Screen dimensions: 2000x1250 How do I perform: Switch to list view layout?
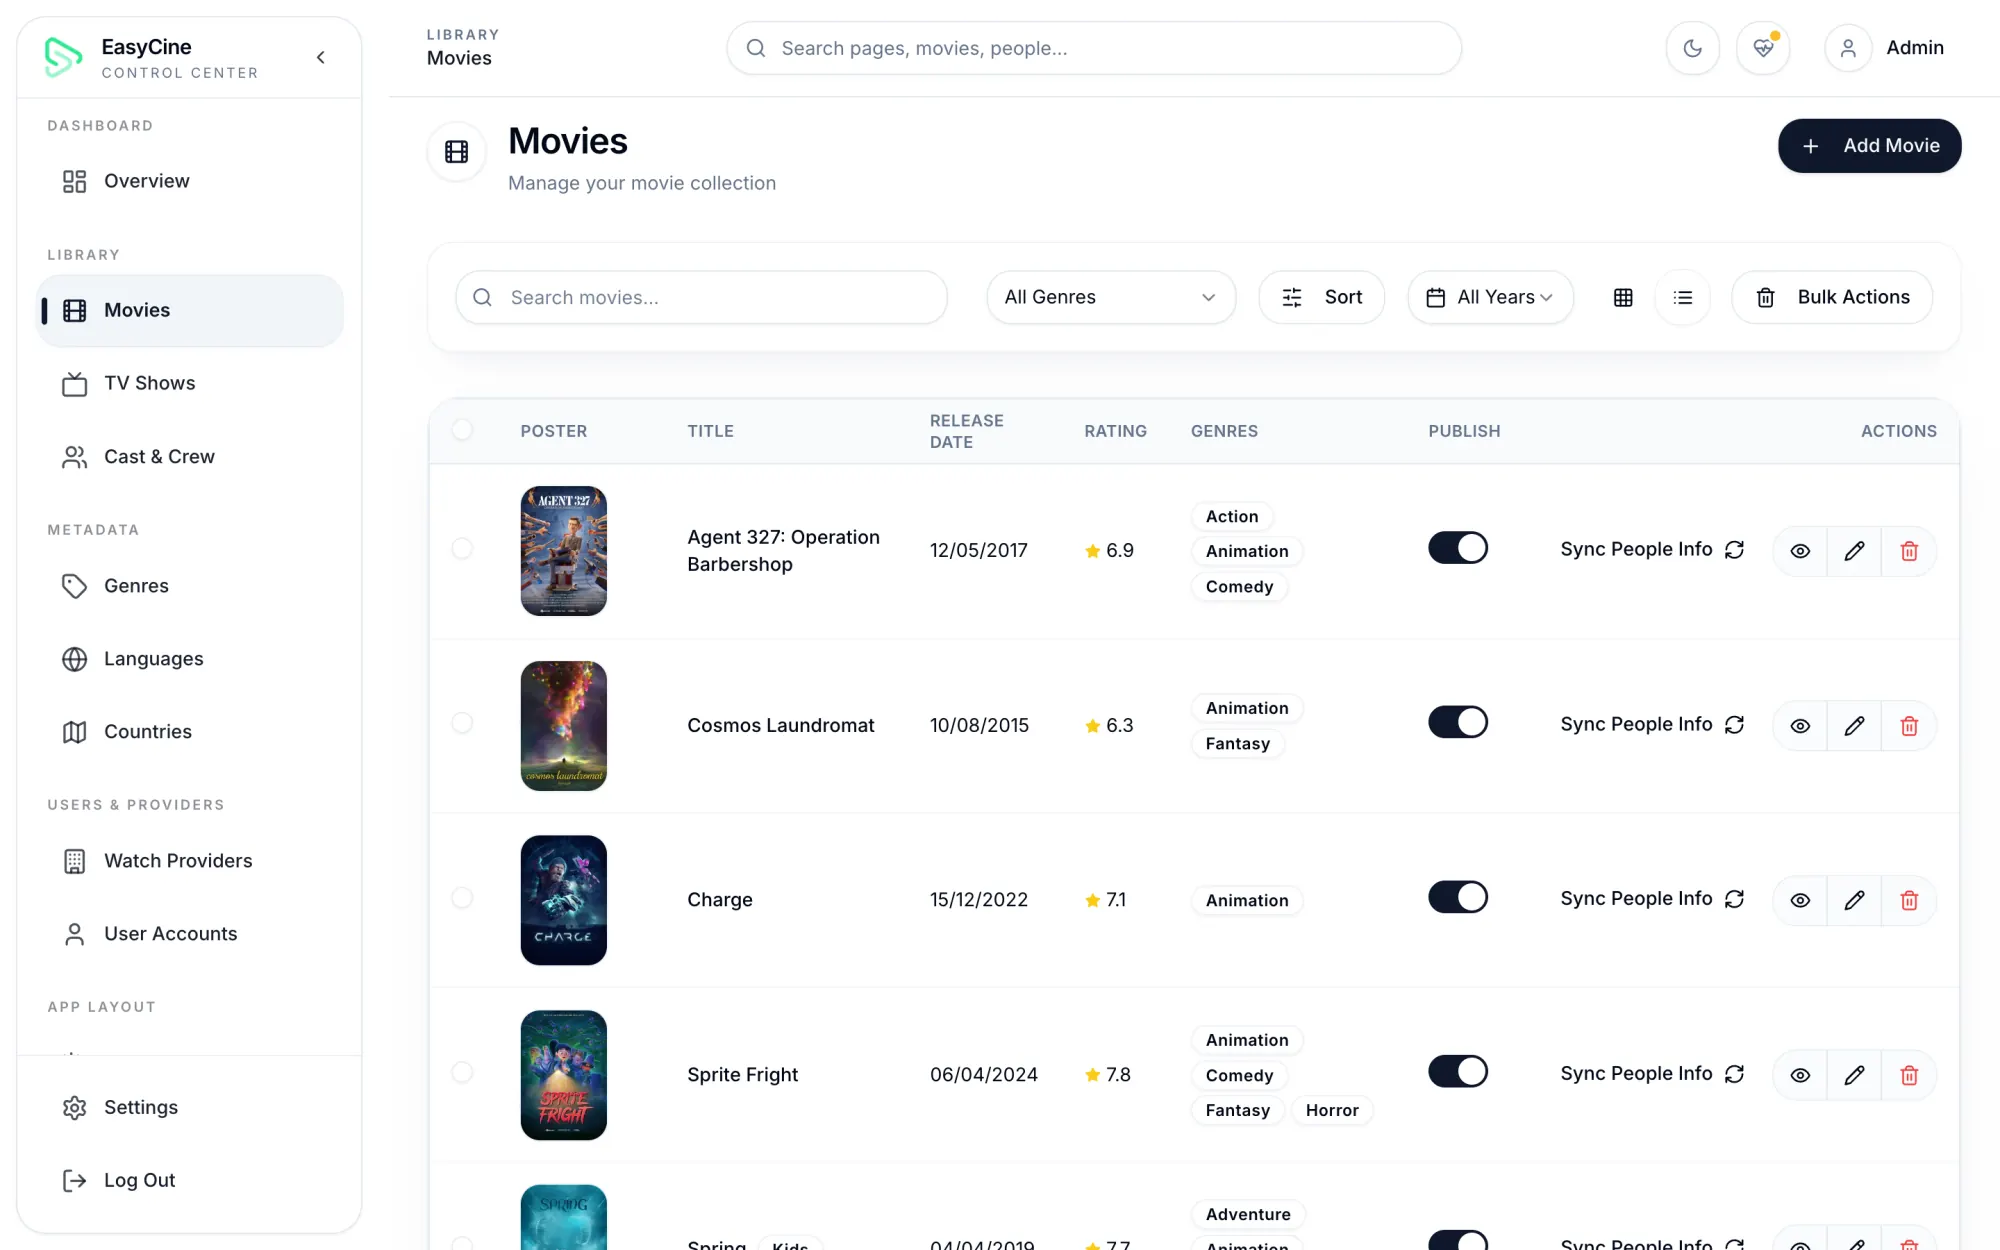1683,297
